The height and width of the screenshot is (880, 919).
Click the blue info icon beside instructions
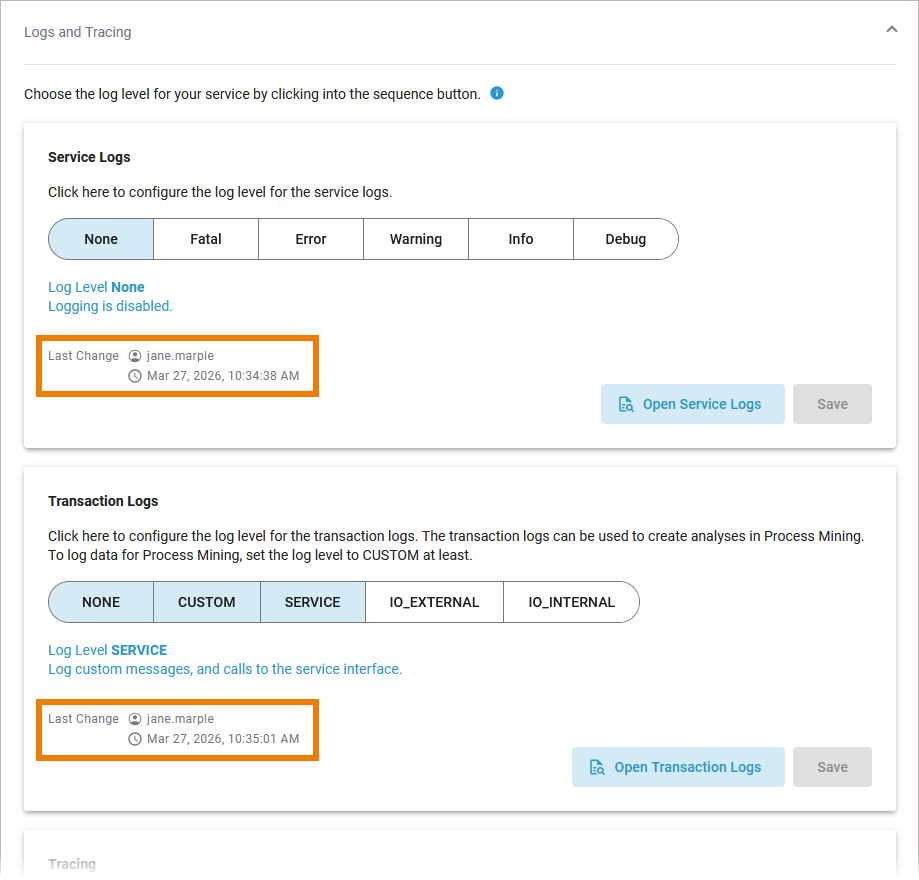point(497,94)
